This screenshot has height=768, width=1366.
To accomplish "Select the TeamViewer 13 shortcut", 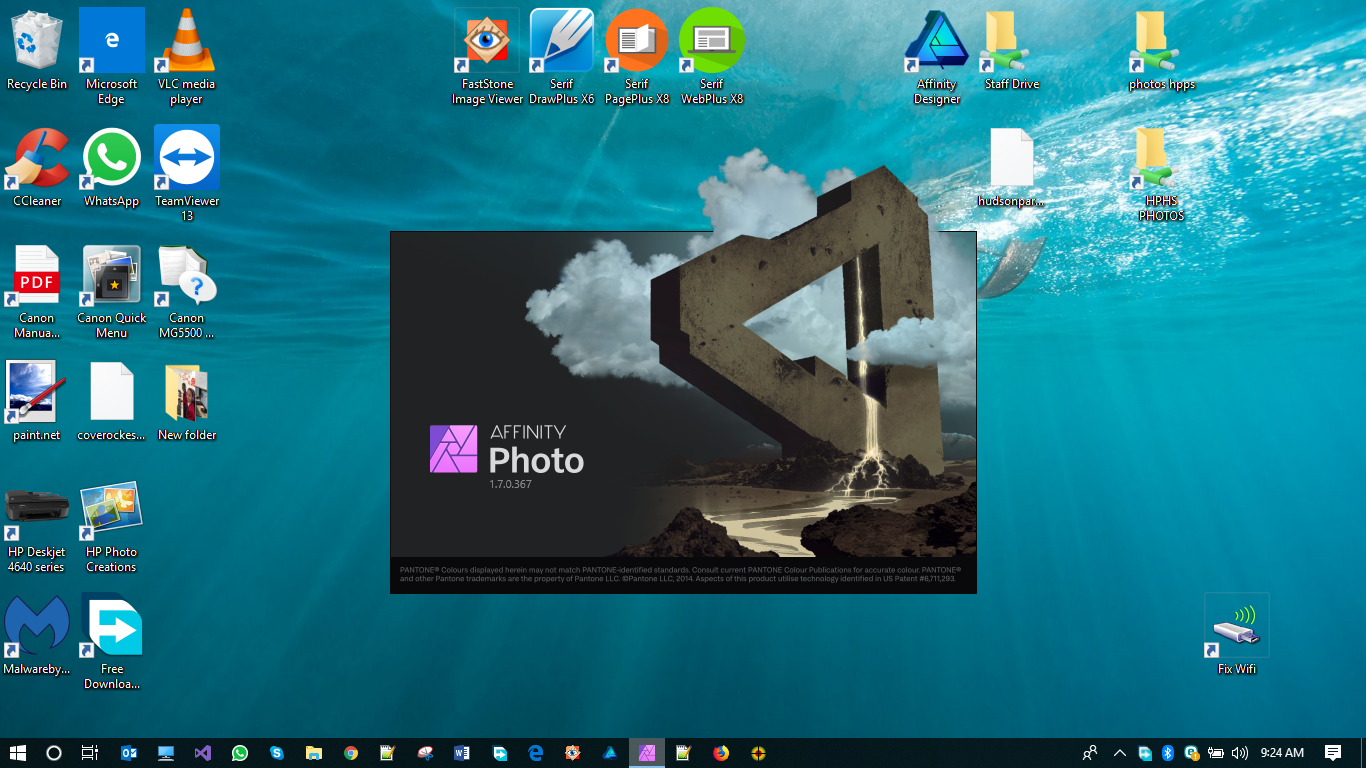I will click(186, 173).
